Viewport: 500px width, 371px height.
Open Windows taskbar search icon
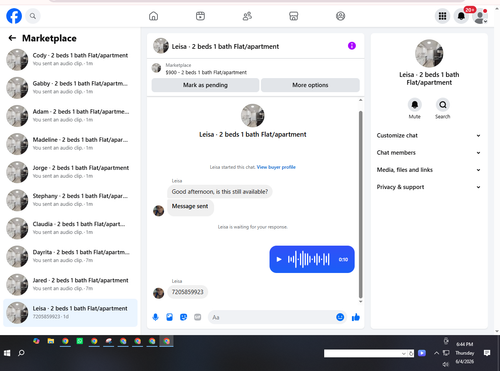(21, 353)
